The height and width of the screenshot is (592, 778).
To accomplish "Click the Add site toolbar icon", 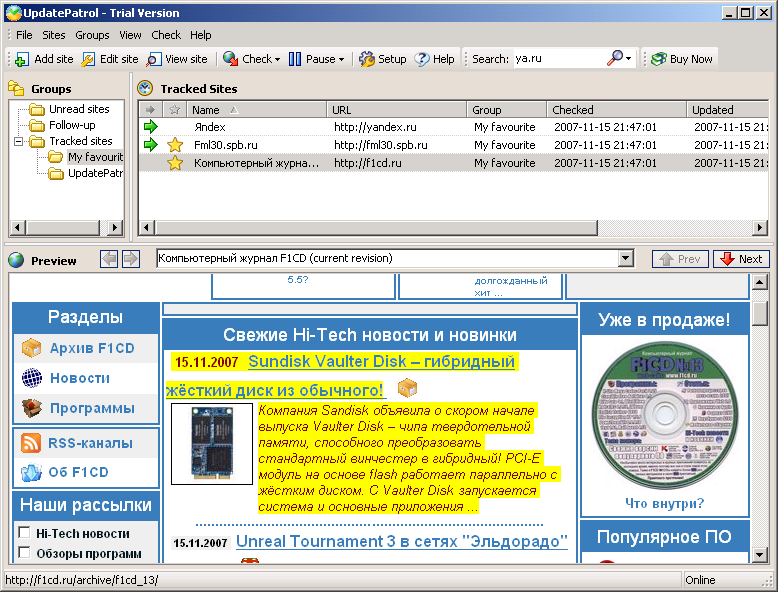I will pyautogui.click(x=22, y=60).
